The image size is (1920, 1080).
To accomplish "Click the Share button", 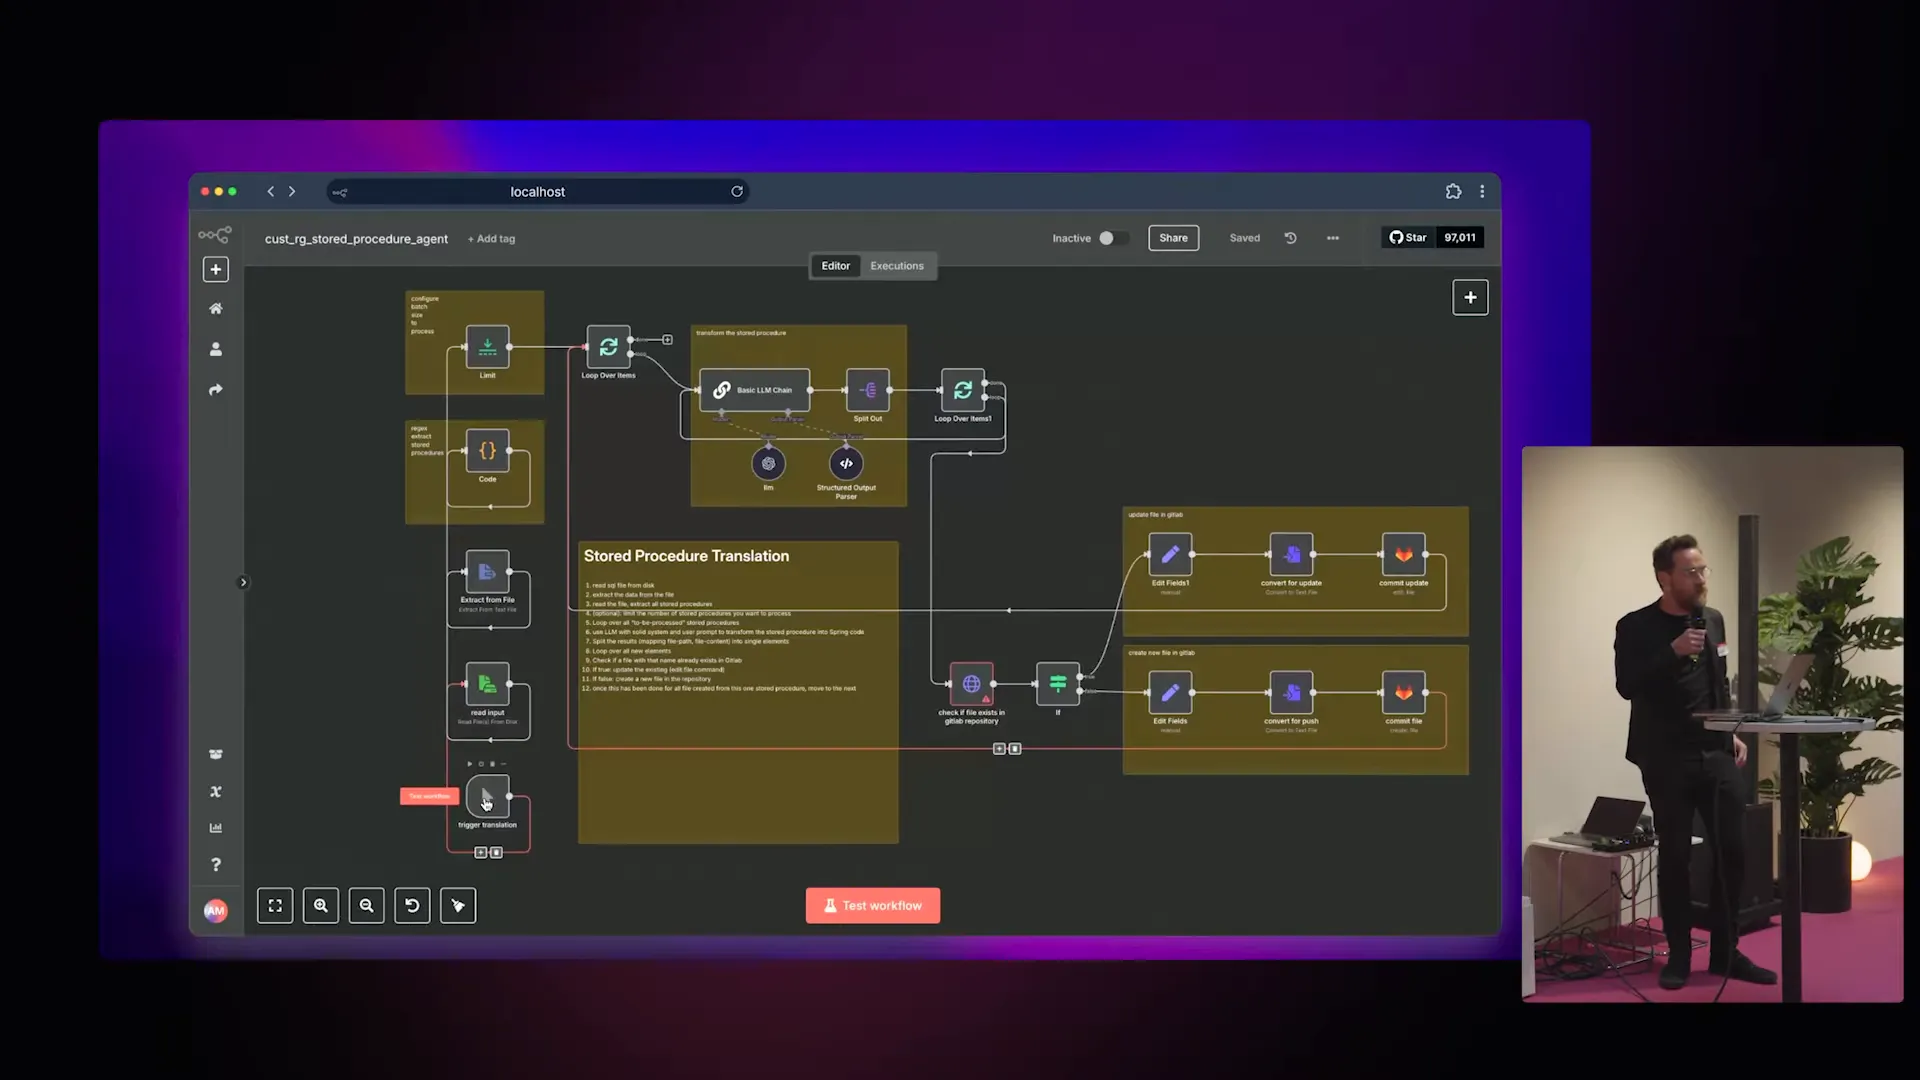I will (x=1173, y=238).
